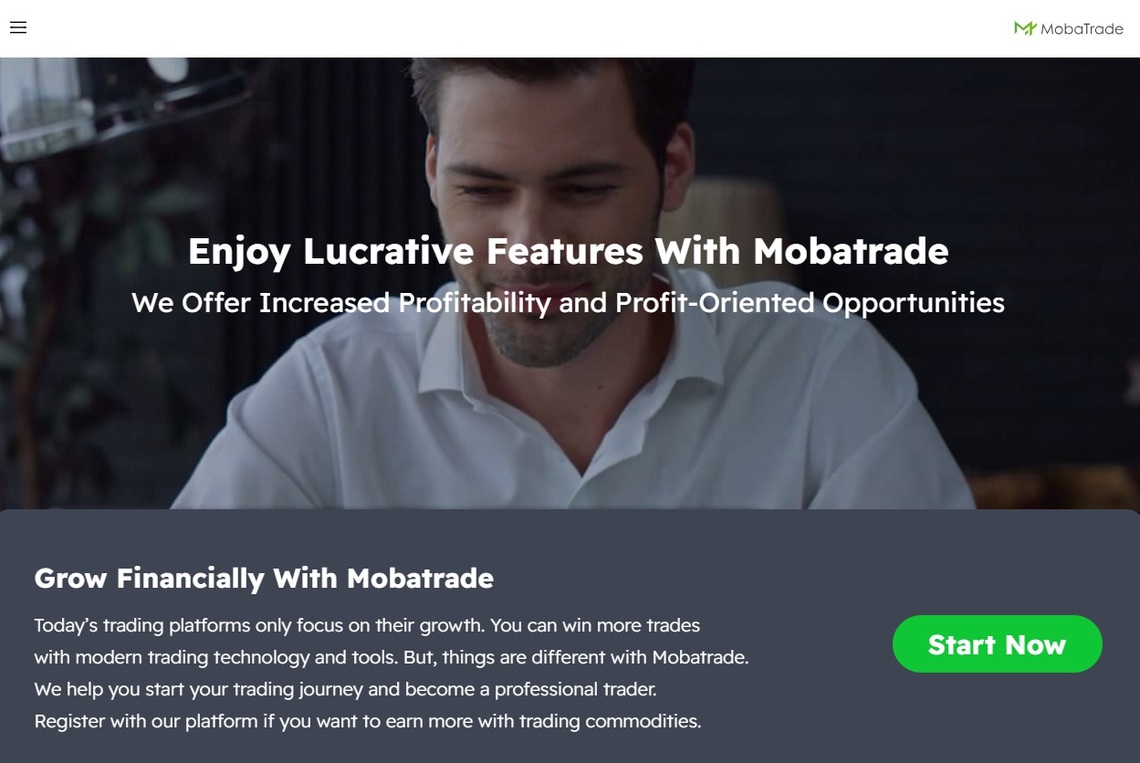Click the green M logo icon

pos(1025,28)
